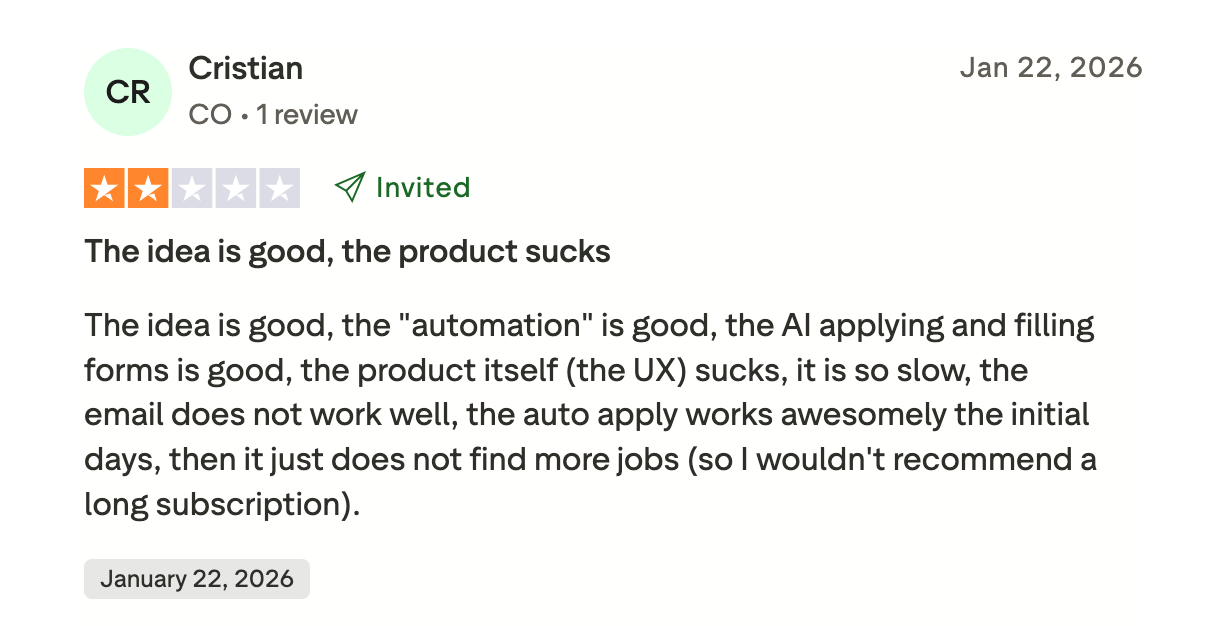Click the Invited label text
Screen dimensions: 1228x626
422,187
